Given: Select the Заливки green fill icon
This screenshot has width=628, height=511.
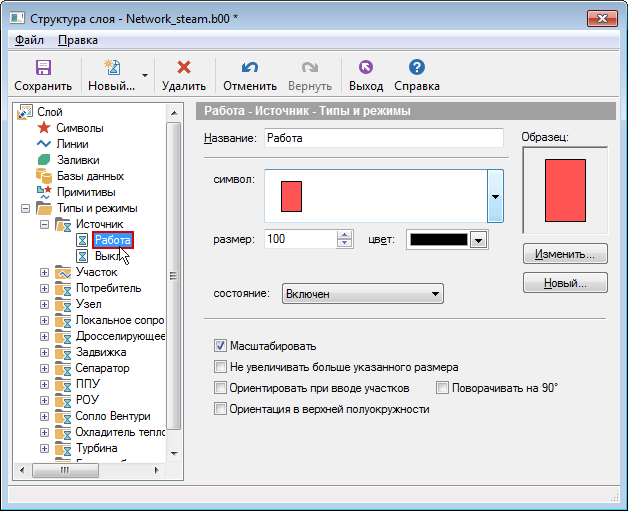Looking at the screenshot, I should point(43,160).
